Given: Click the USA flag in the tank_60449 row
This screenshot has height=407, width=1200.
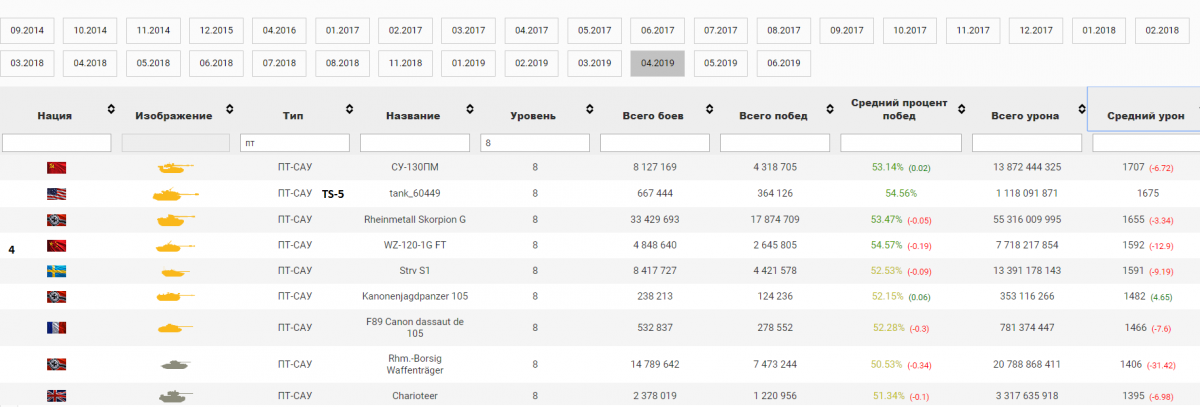Looking at the screenshot, I should [x=56, y=193].
